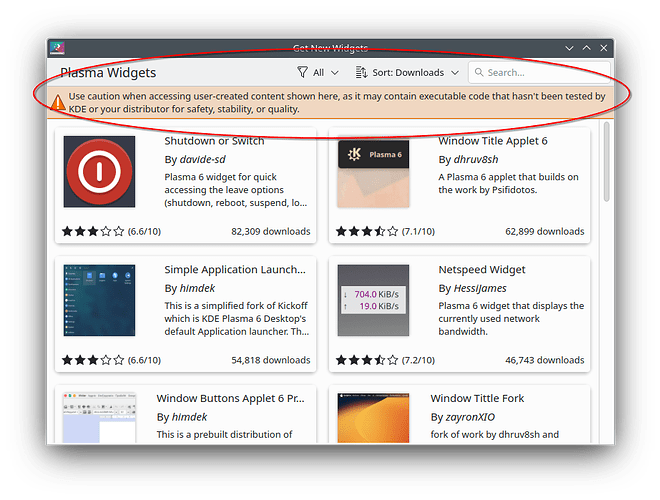This screenshot has width=660, height=500.
Task: Open Shutdown or Switch thumbnail
Action: (99, 171)
